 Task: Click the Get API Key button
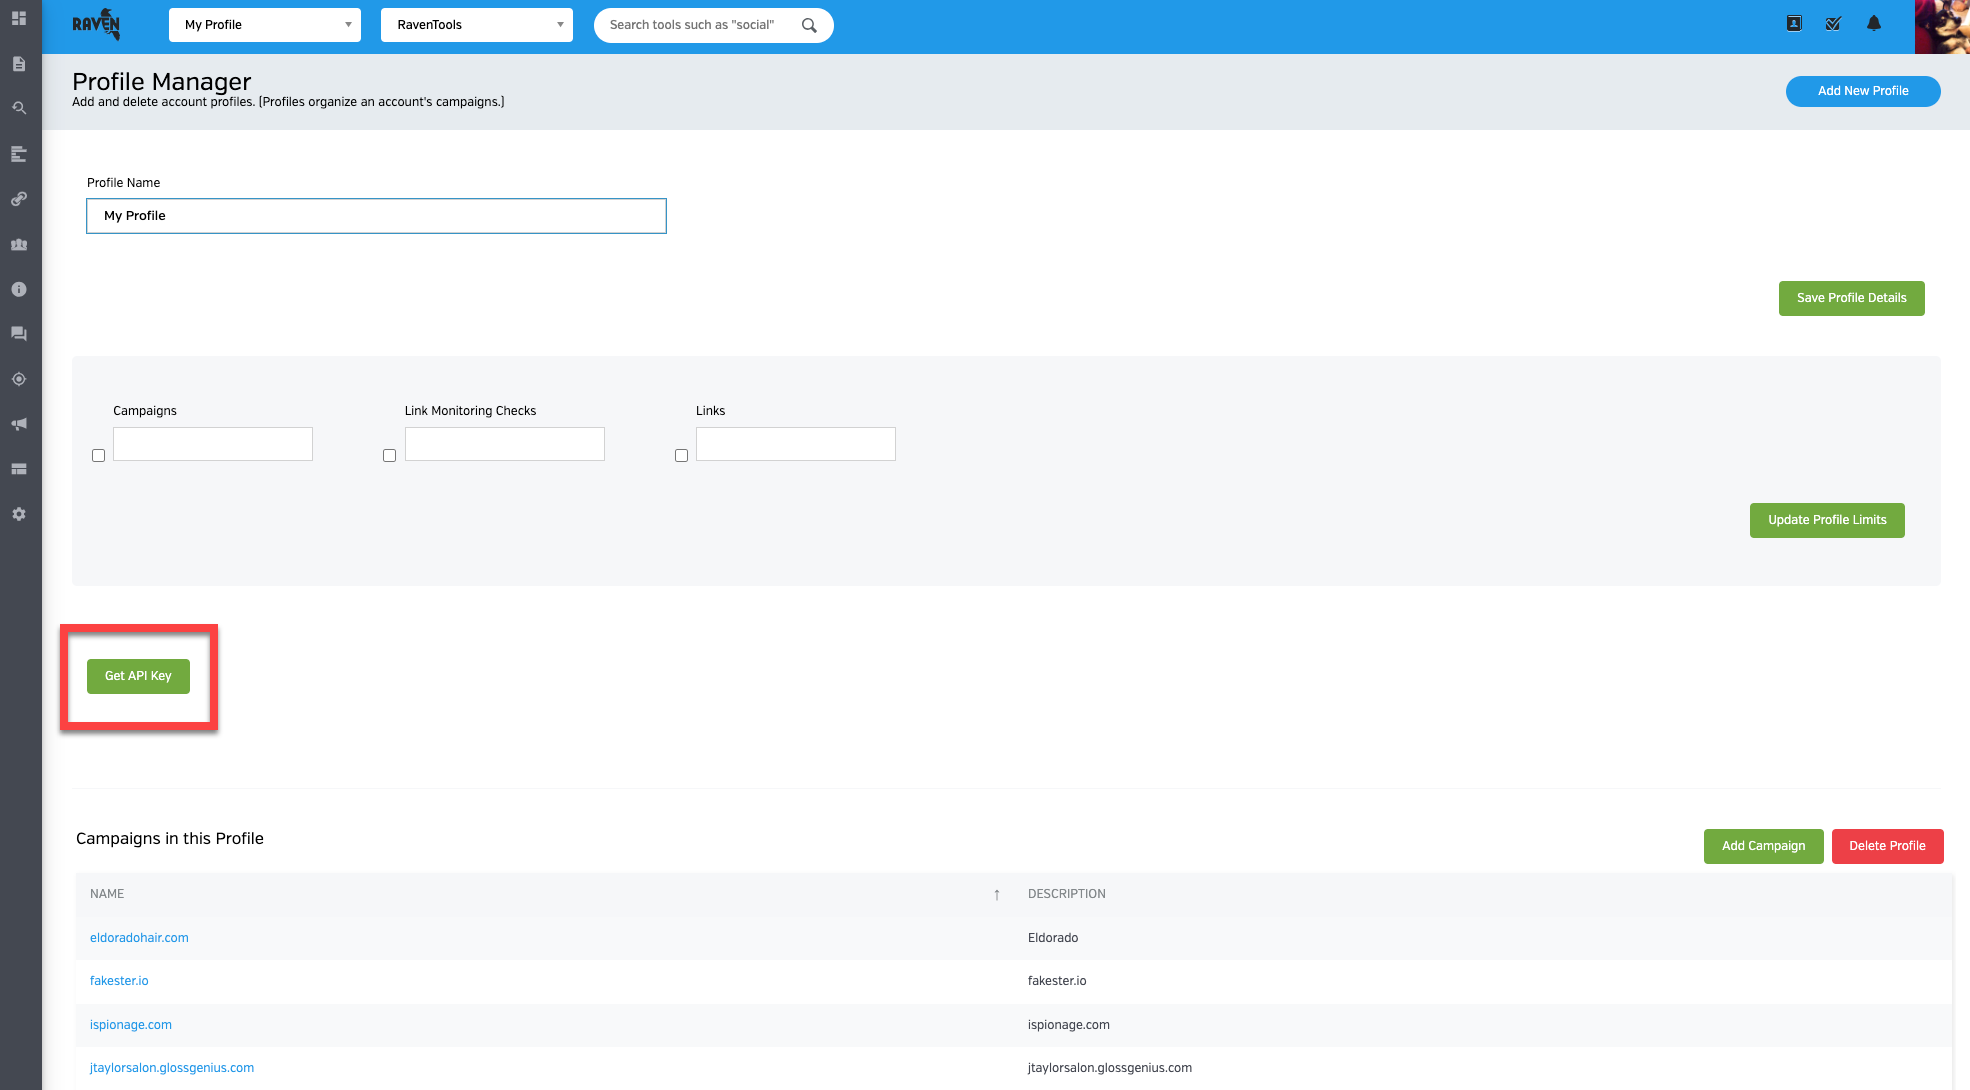(138, 676)
